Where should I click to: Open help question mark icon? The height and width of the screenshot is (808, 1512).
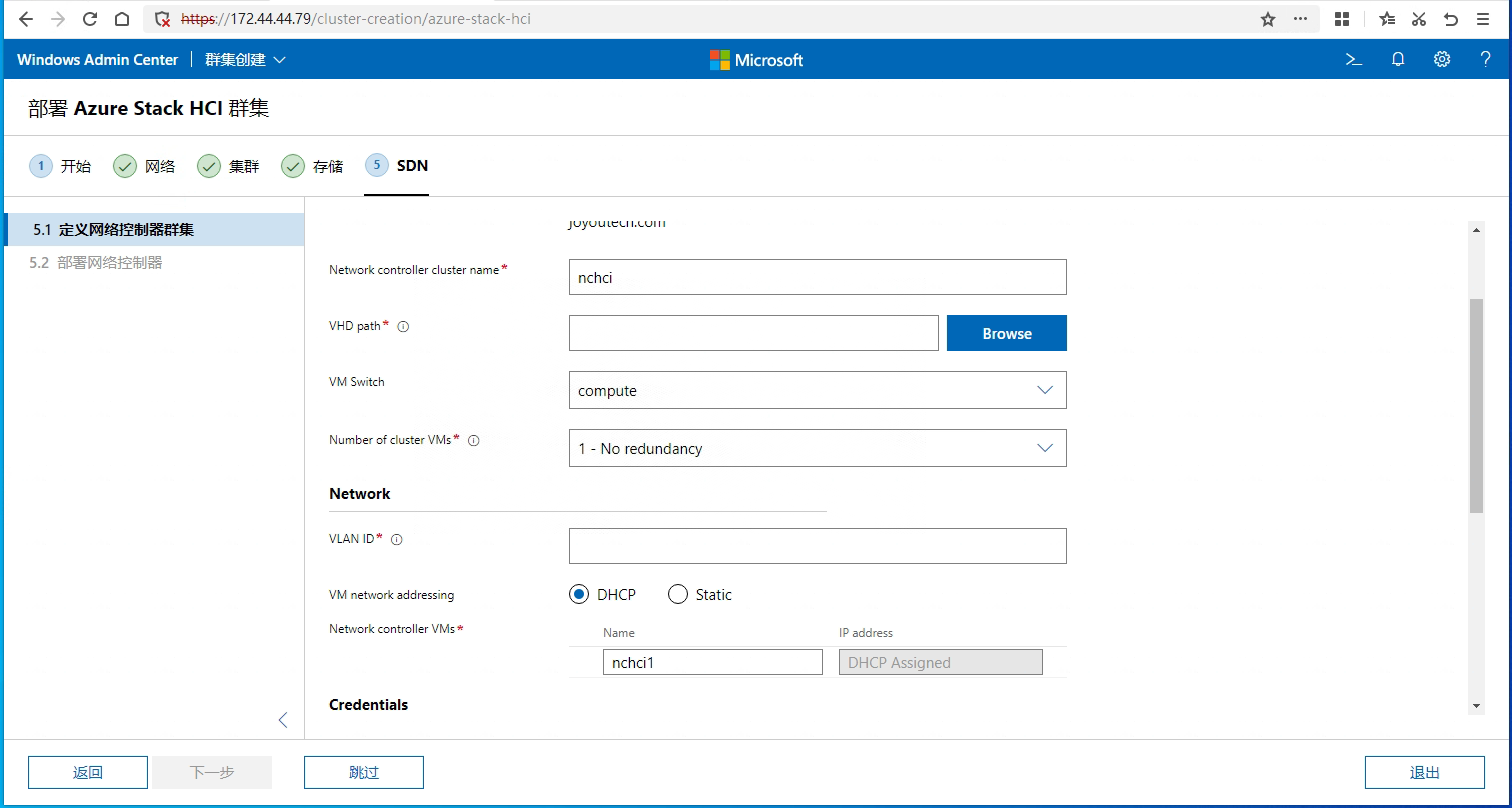point(1485,59)
